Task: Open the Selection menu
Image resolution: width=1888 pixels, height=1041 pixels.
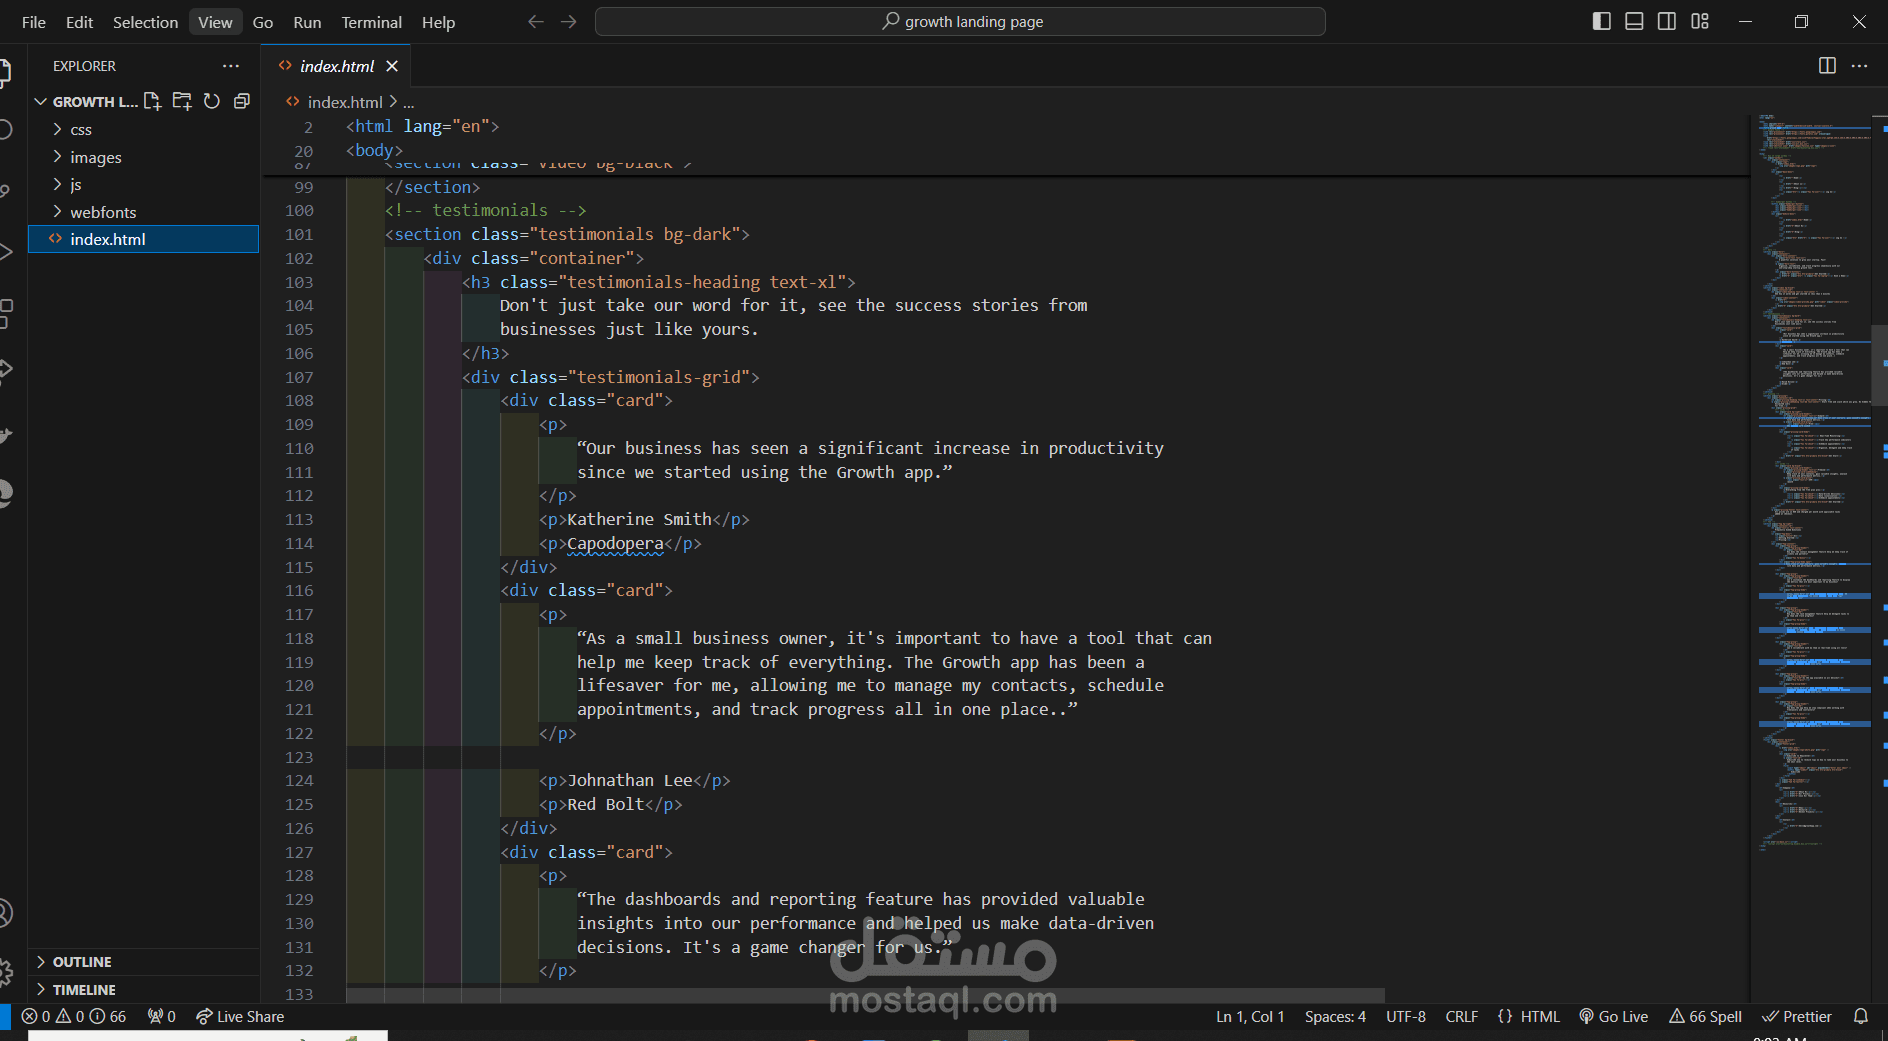Action: (x=145, y=22)
